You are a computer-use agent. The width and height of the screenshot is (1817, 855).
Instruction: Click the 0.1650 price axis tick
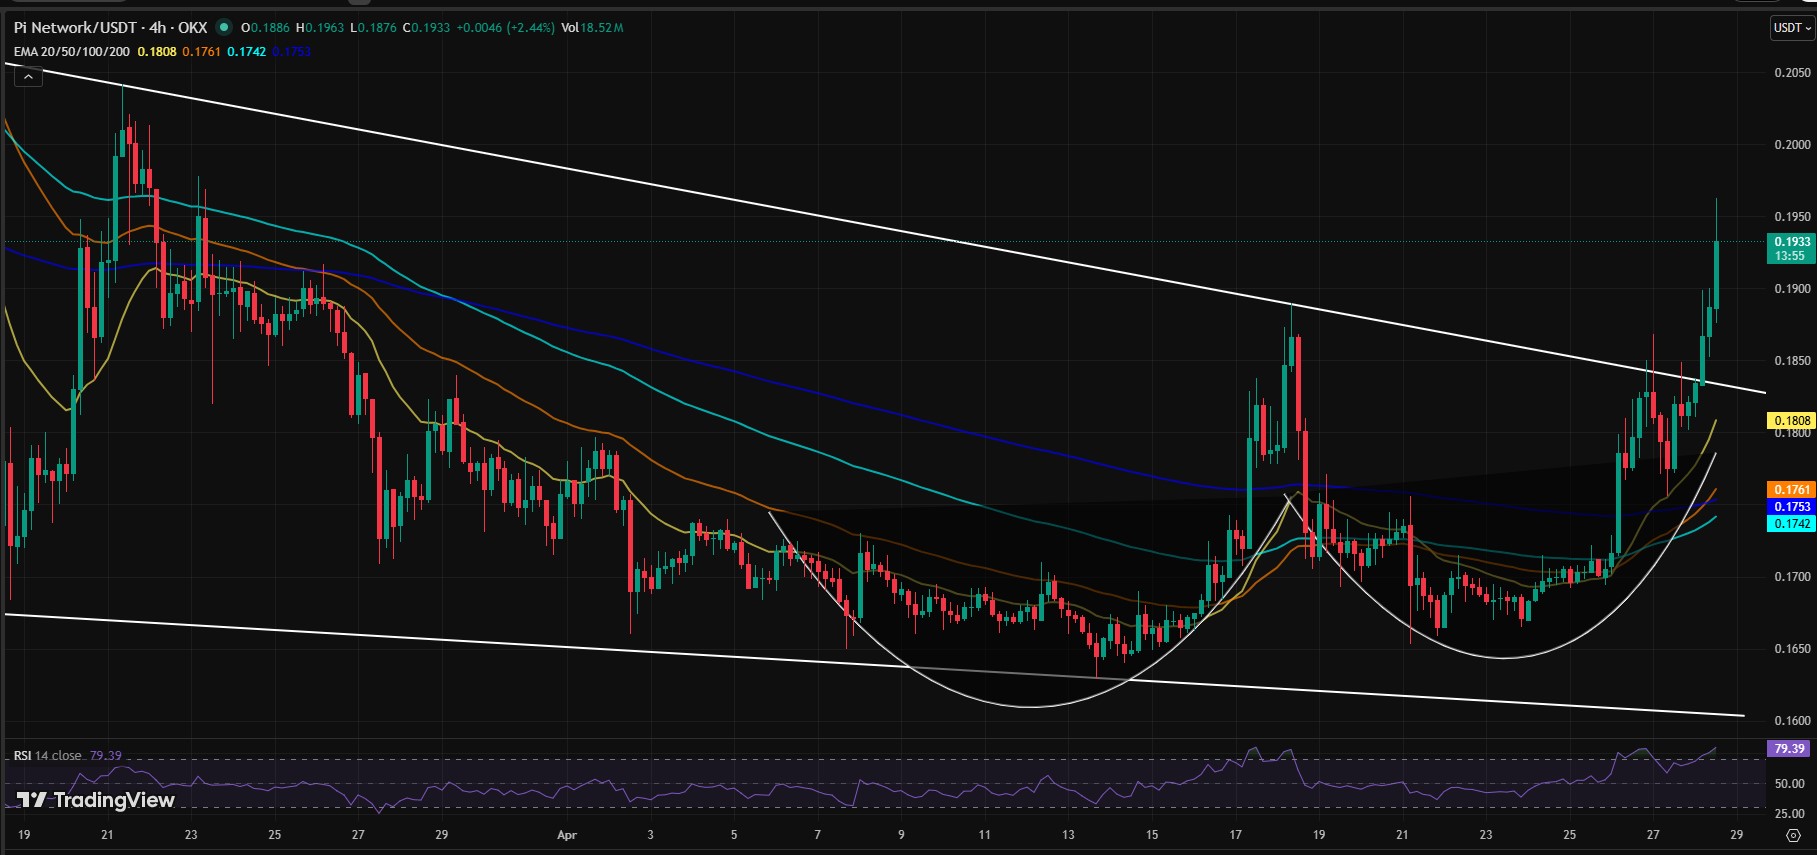[x=1792, y=649]
